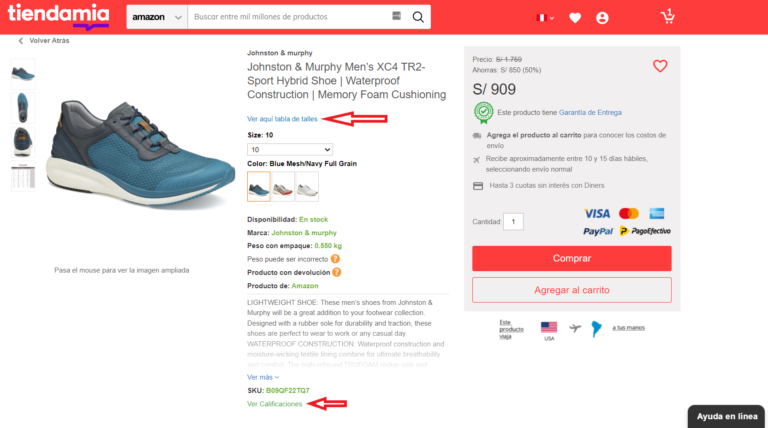Open the wishlist heart in header
Viewport: 768px width, 428px height.
click(x=575, y=18)
